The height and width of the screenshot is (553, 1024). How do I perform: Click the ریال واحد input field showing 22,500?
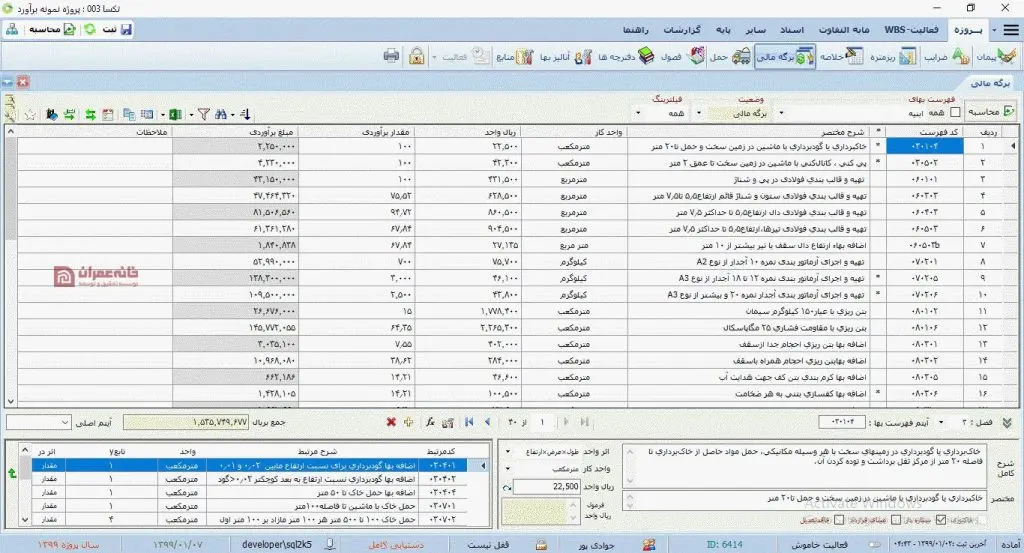(x=547, y=486)
